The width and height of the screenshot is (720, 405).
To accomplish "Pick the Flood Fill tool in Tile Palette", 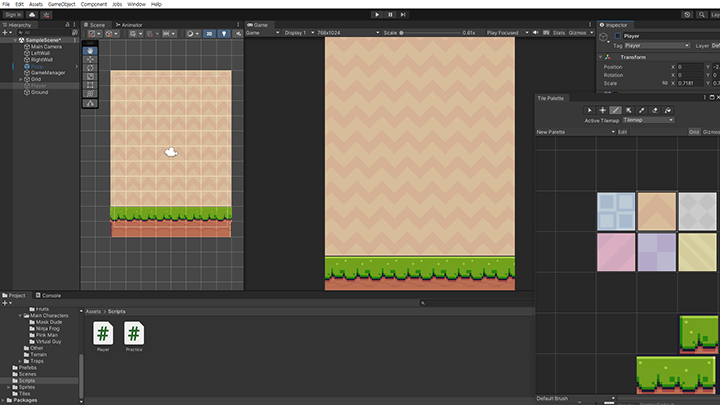I will (667, 110).
